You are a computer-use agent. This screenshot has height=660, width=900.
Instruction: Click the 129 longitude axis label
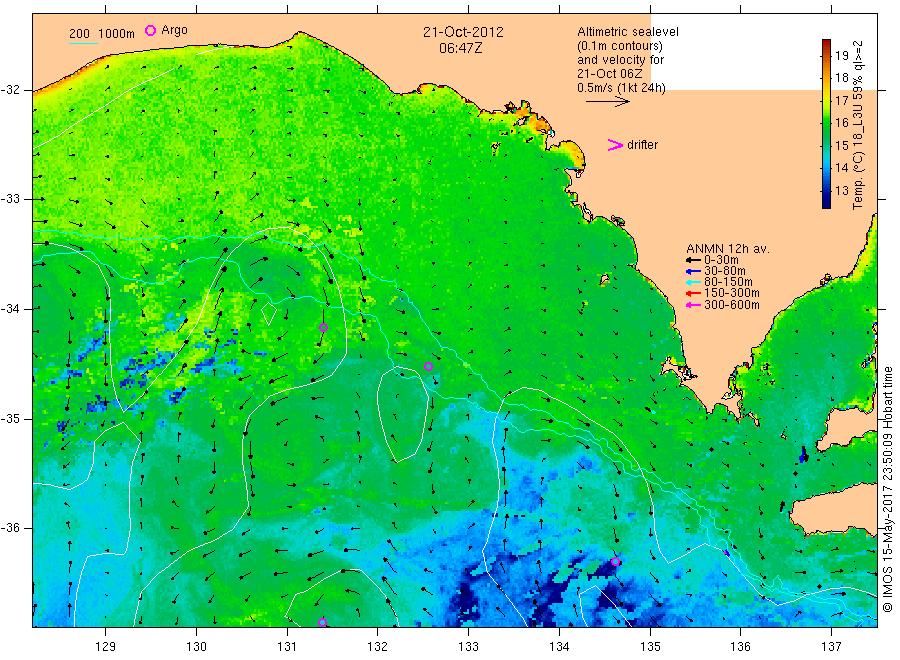pos(106,647)
